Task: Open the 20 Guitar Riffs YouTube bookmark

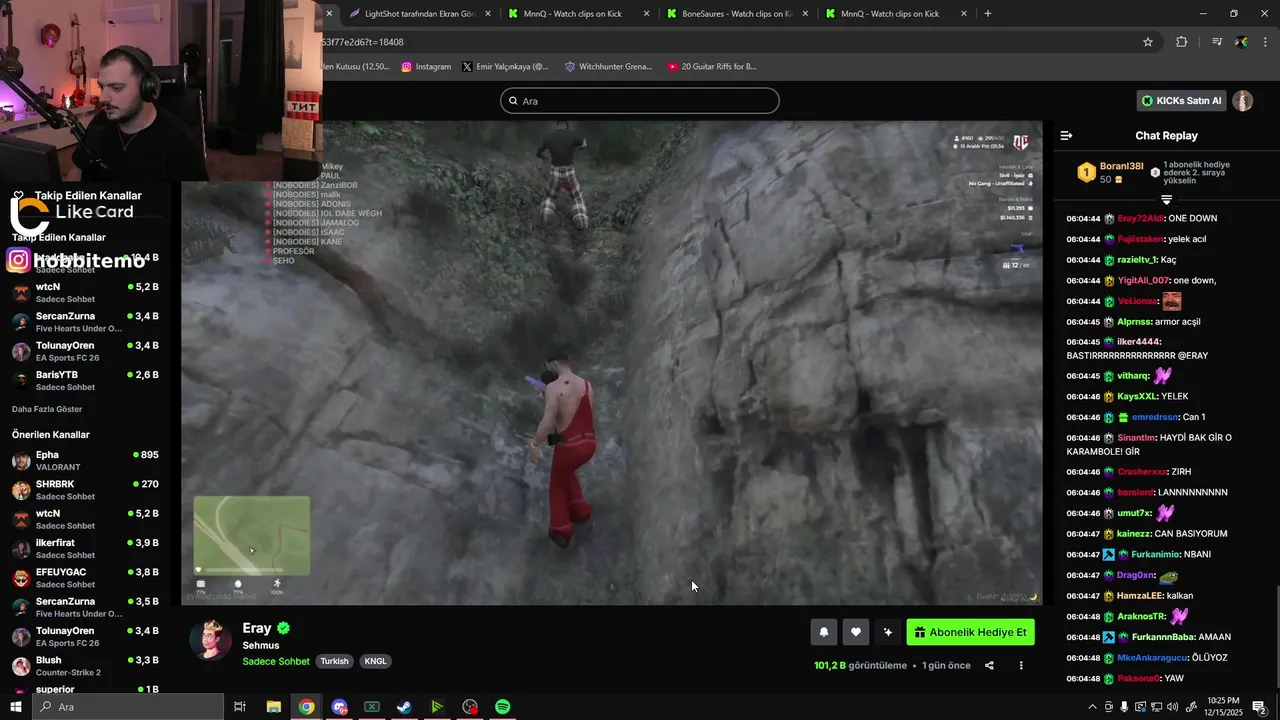Action: [x=712, y=67]
